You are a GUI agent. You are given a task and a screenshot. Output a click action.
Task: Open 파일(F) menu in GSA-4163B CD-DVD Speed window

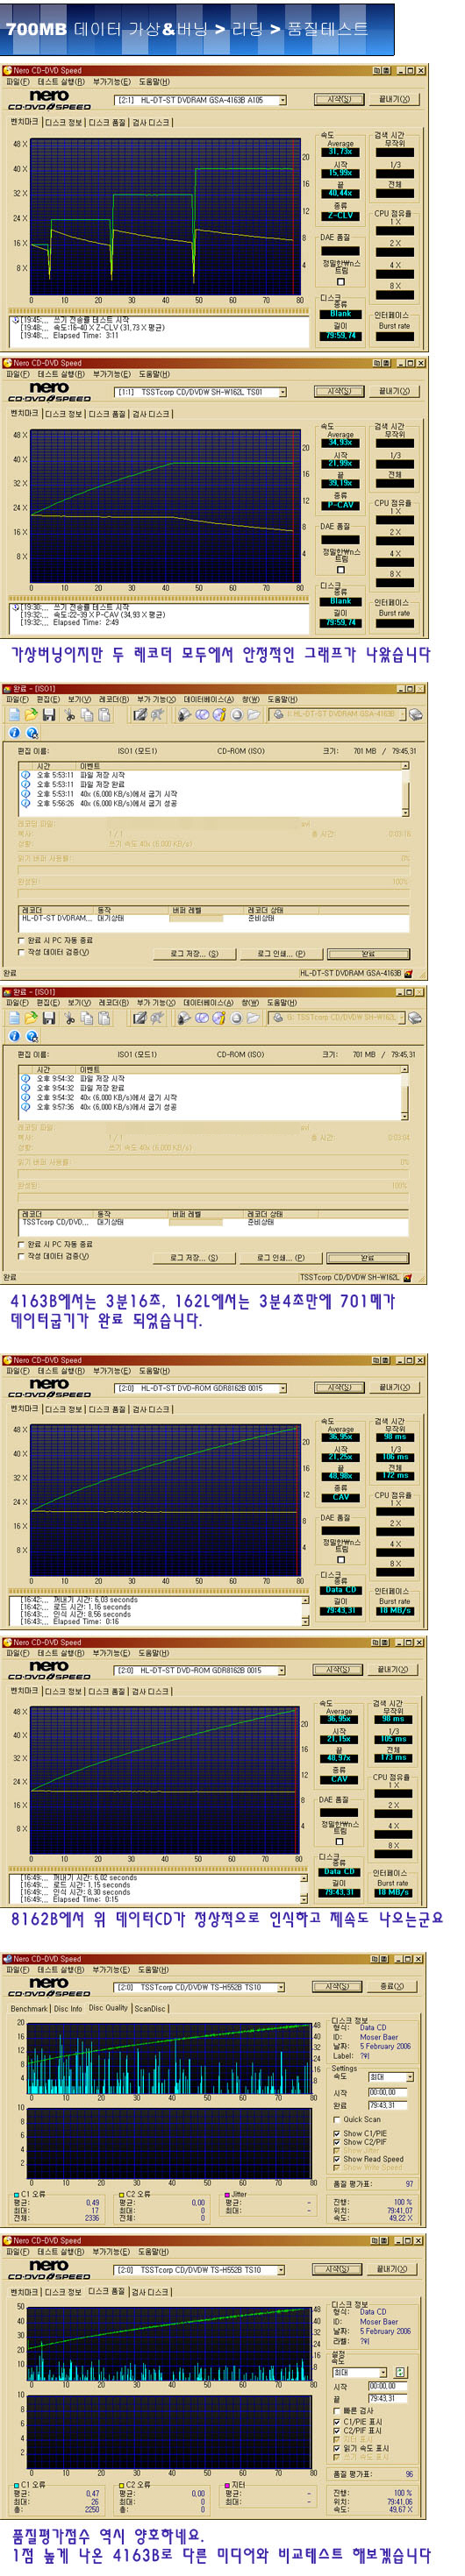(x=17, y=82)
